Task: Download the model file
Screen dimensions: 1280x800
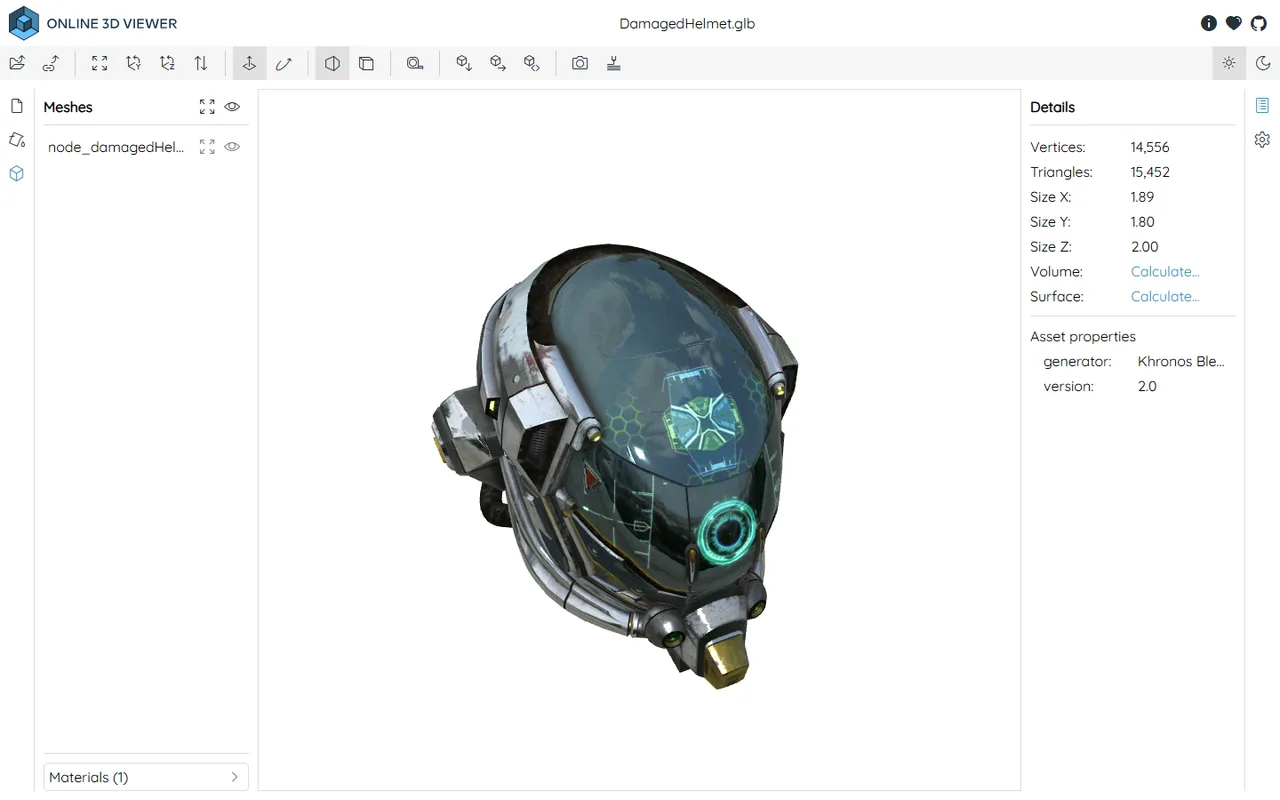Action: [x=463, y=63]
